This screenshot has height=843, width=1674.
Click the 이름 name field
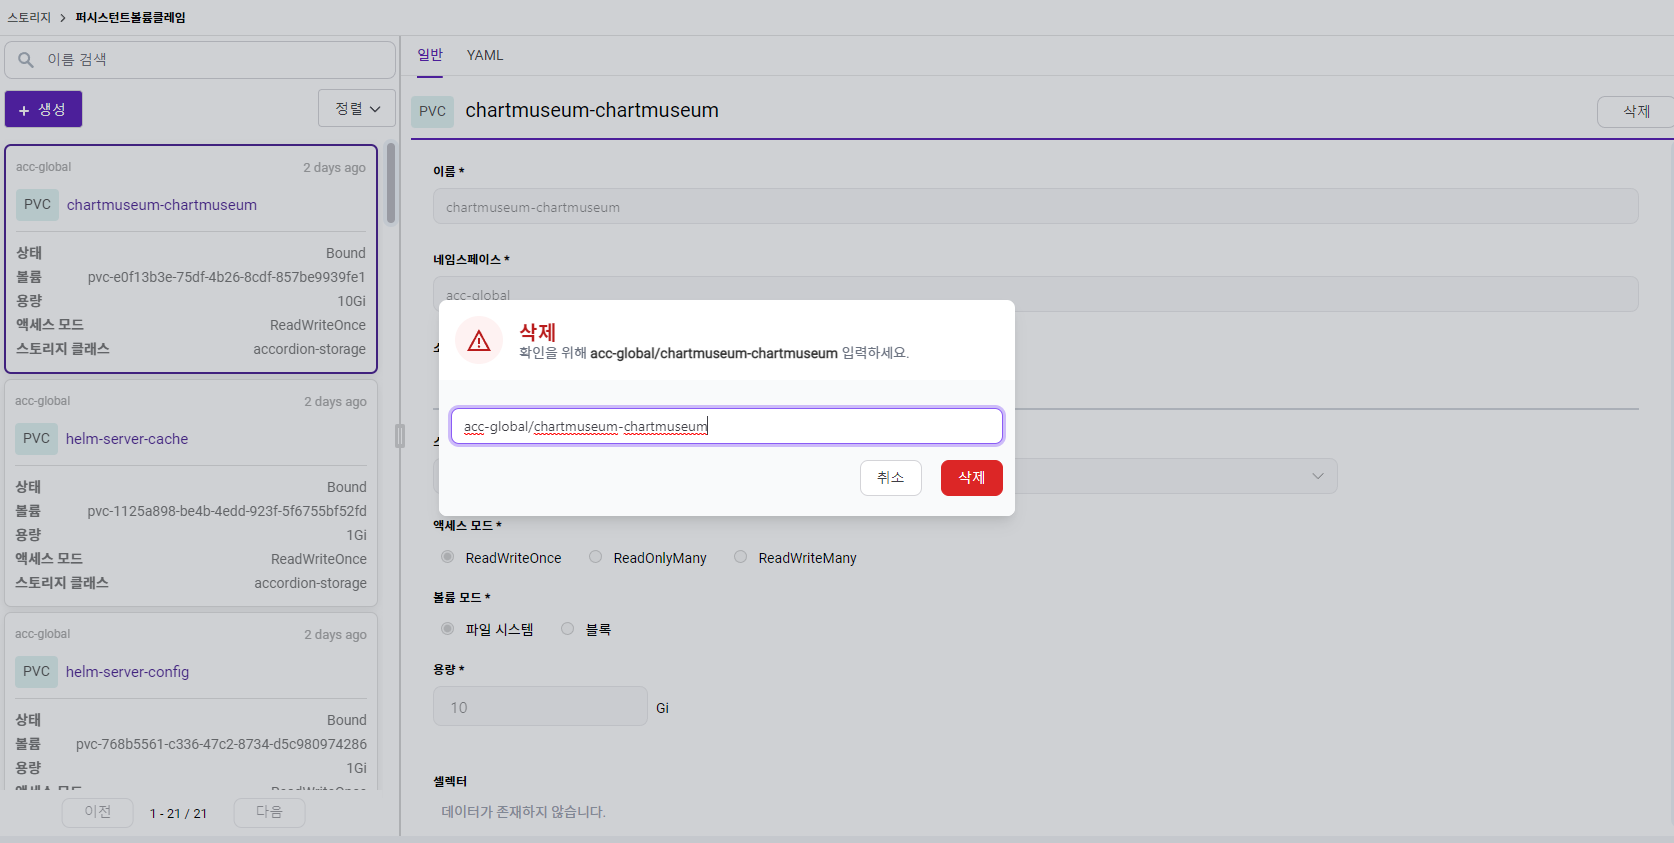1035,207
